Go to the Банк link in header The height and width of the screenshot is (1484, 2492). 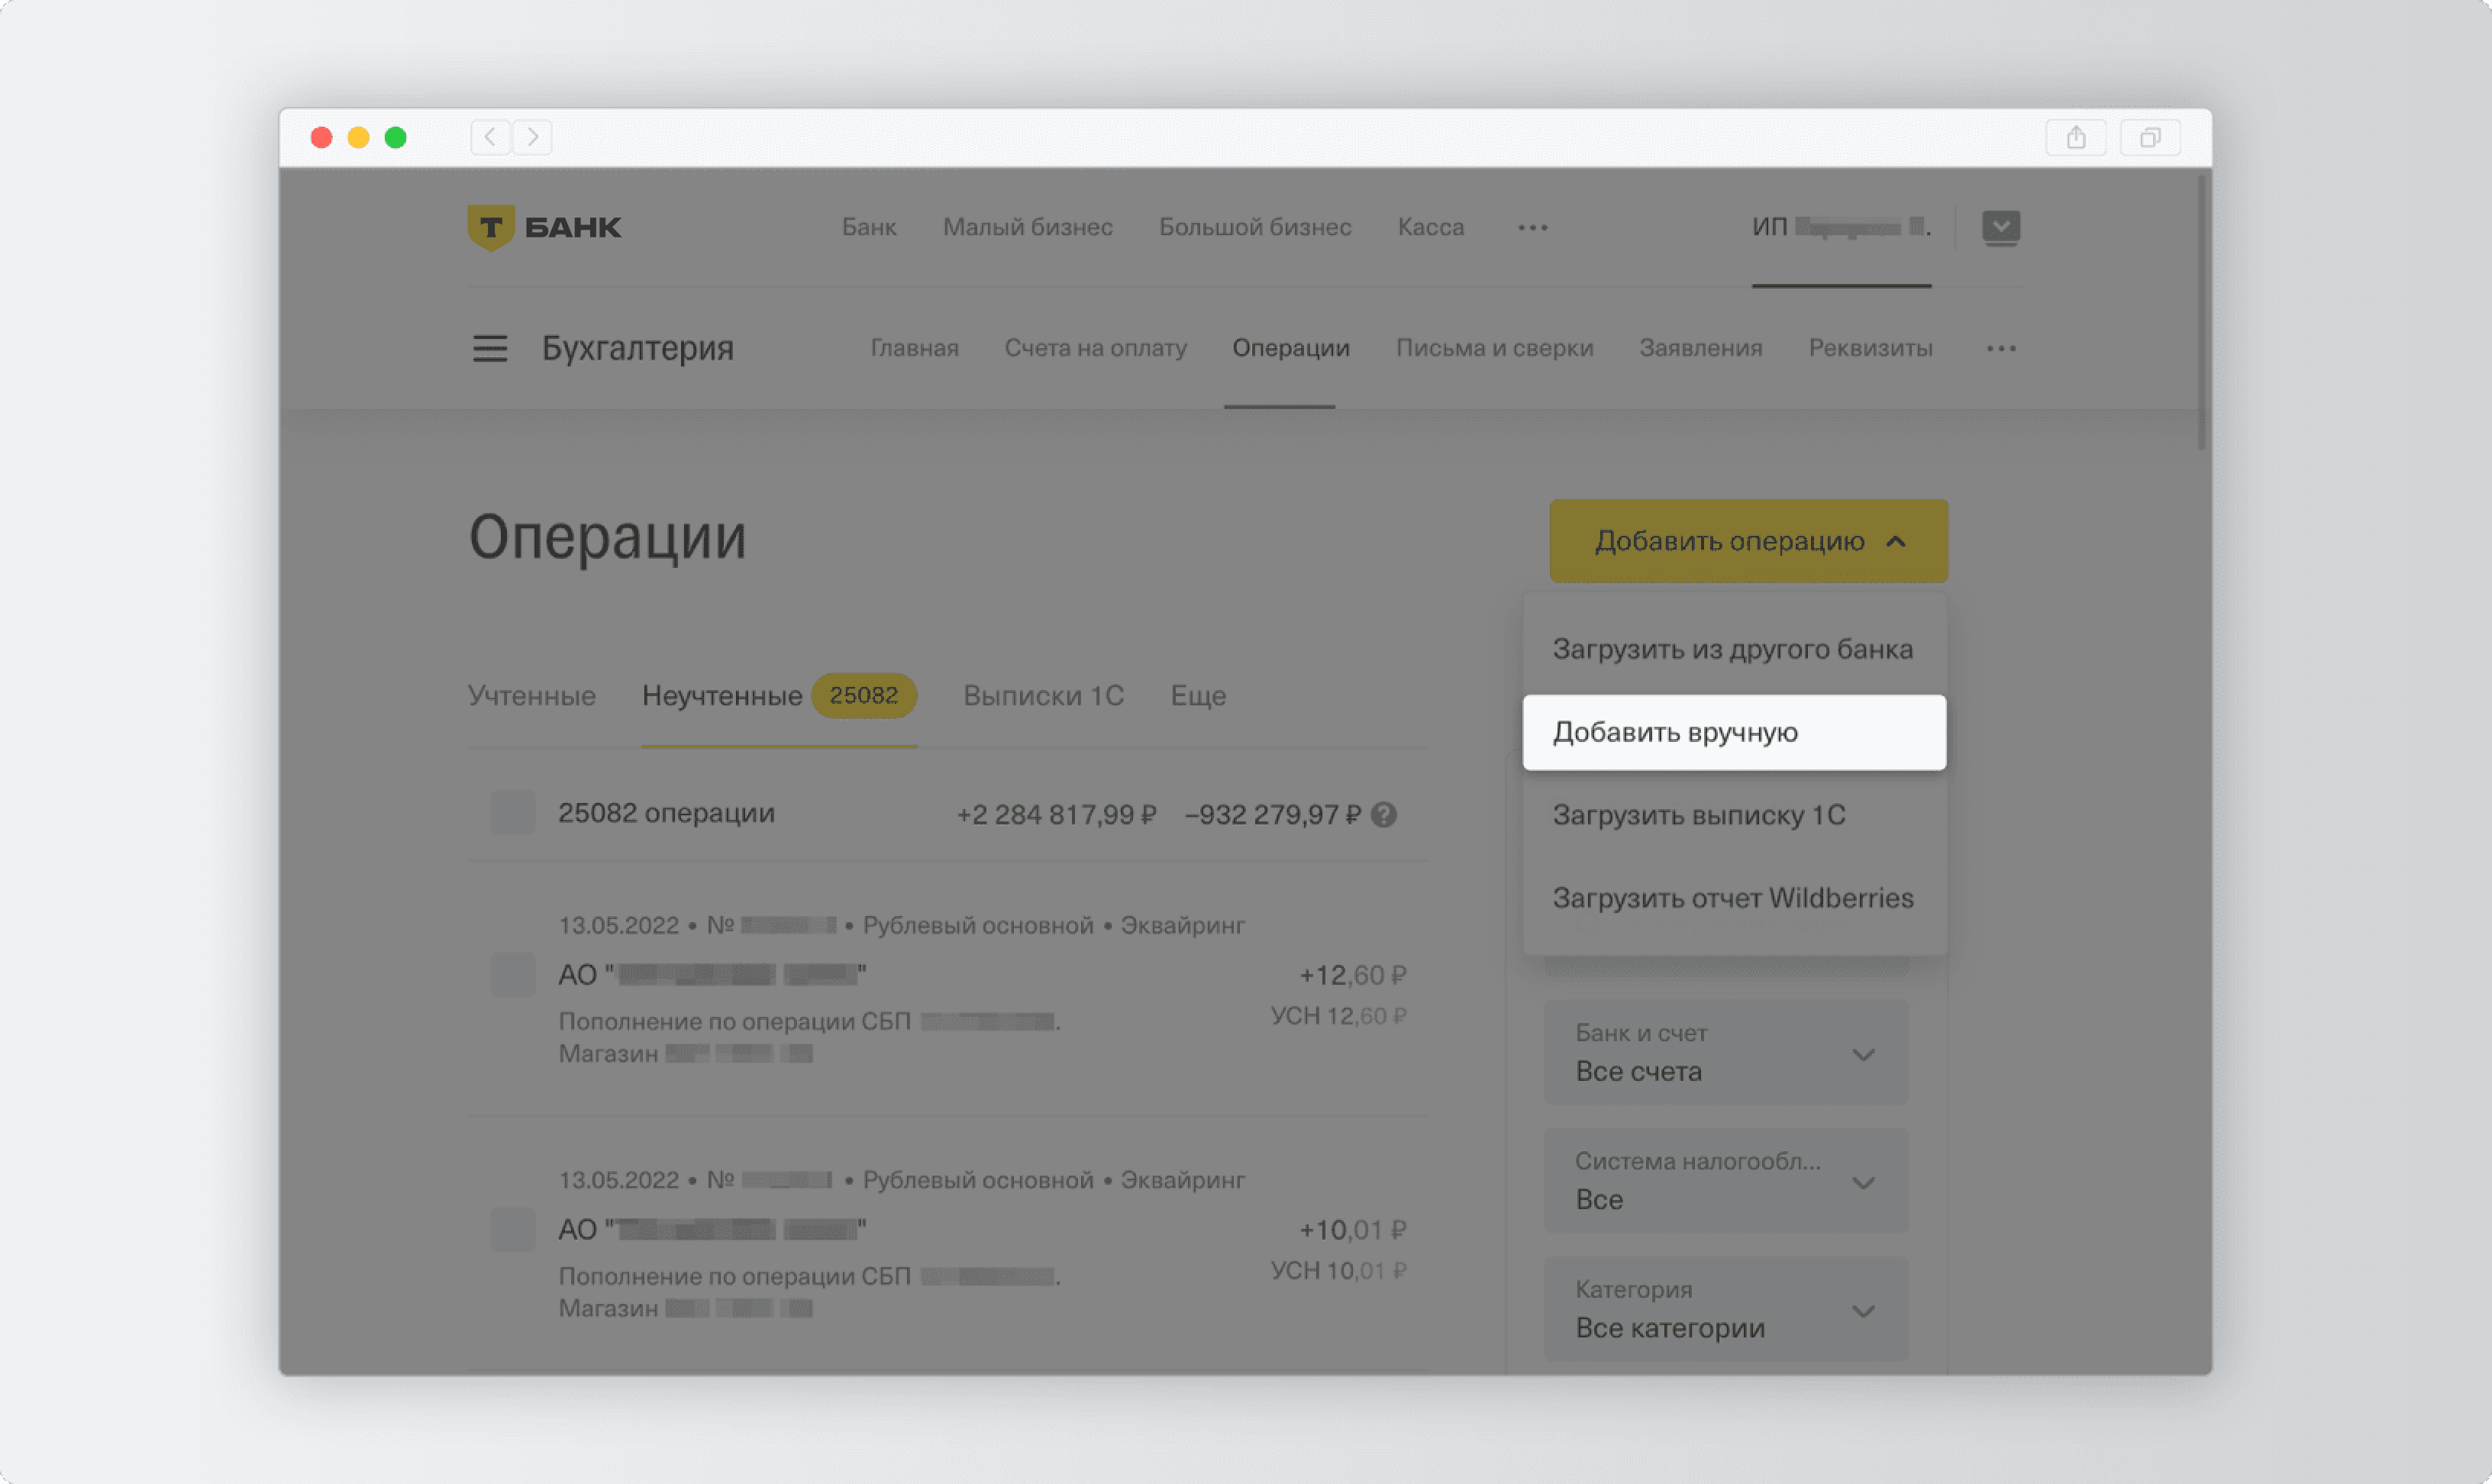coord(869,227)
